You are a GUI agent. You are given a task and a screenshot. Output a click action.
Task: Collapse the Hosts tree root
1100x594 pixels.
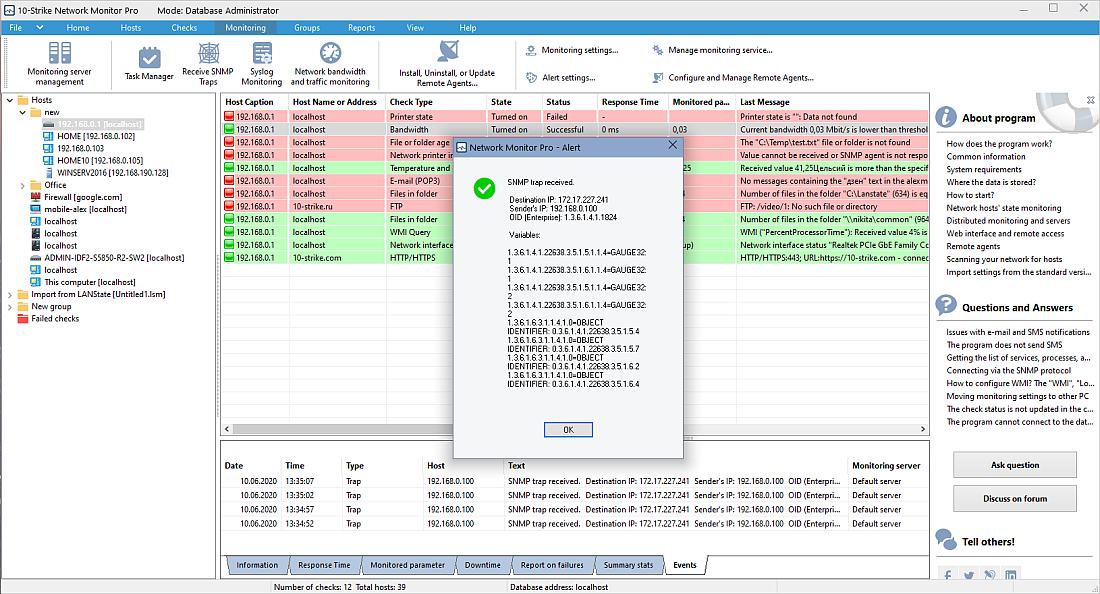(8, 100)
